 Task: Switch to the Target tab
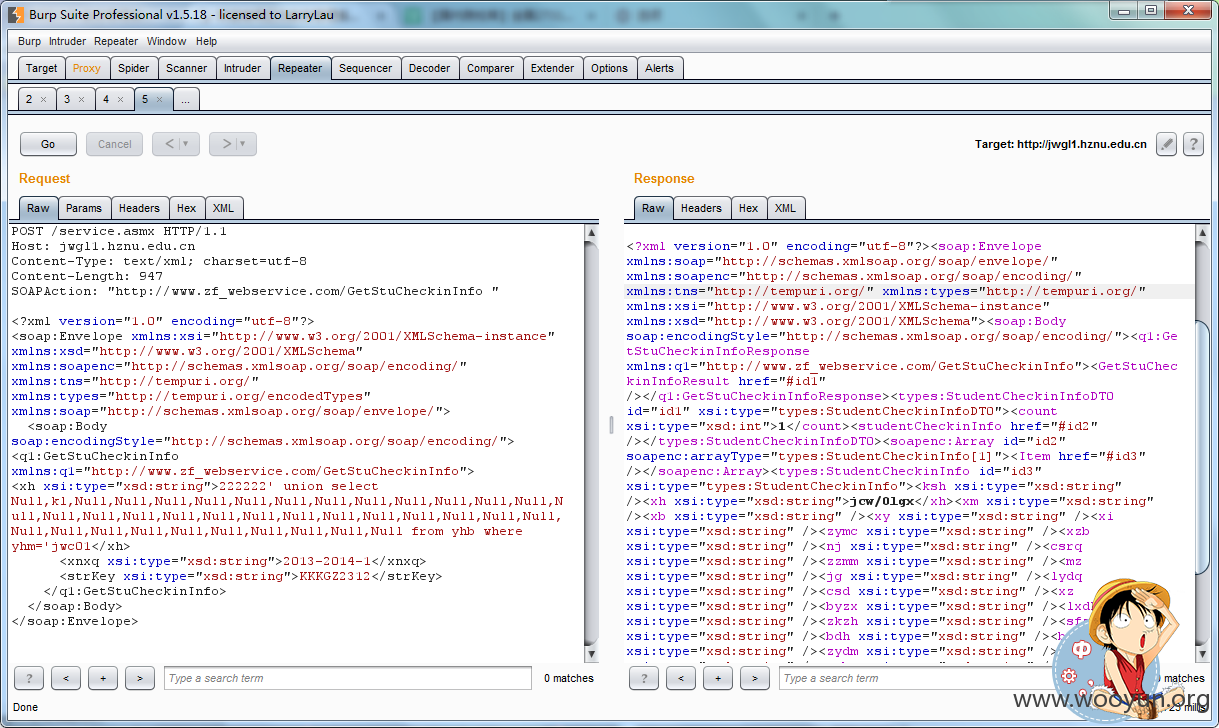pos(42,68)
